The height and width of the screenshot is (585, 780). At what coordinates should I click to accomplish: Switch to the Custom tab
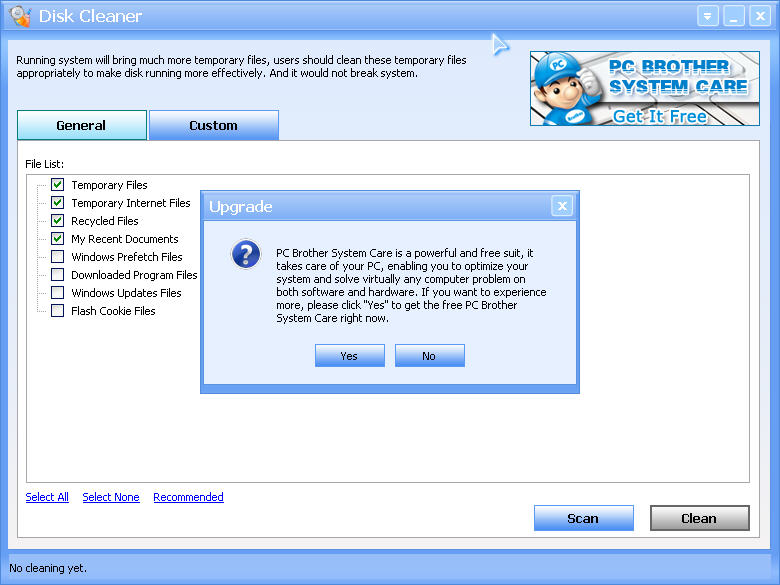click(213, 125)
